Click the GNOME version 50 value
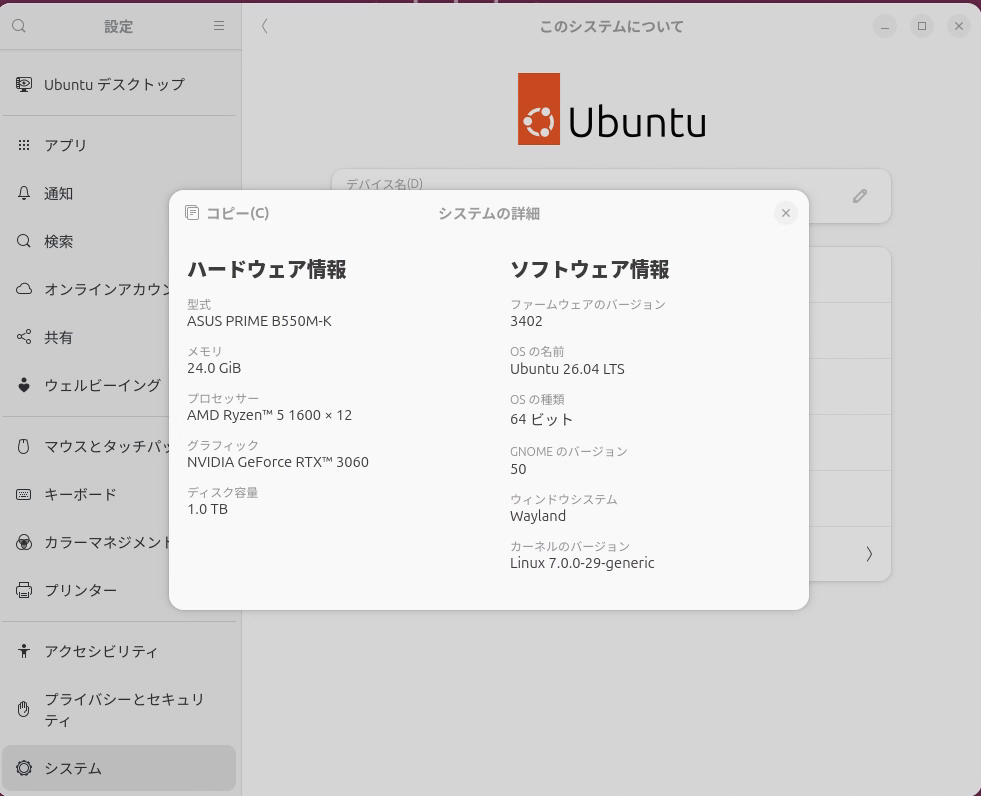This screenshot has height=796, width=981. (518, 469)
